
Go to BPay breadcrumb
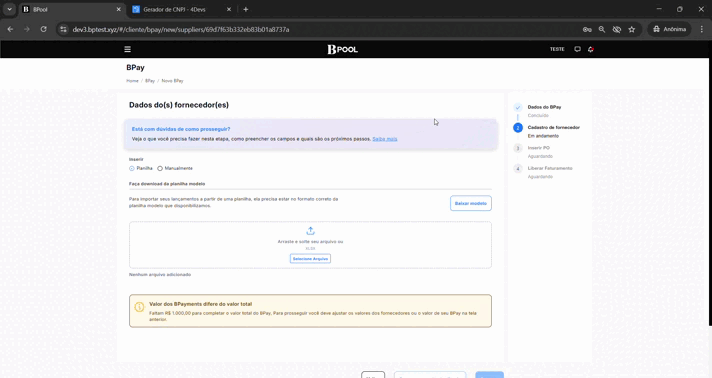pyautogui.click(x=150, y=81)
